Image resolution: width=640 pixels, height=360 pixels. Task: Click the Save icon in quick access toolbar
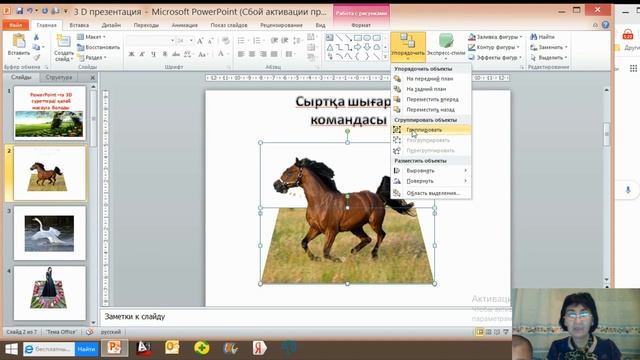[x=19, y=11]
